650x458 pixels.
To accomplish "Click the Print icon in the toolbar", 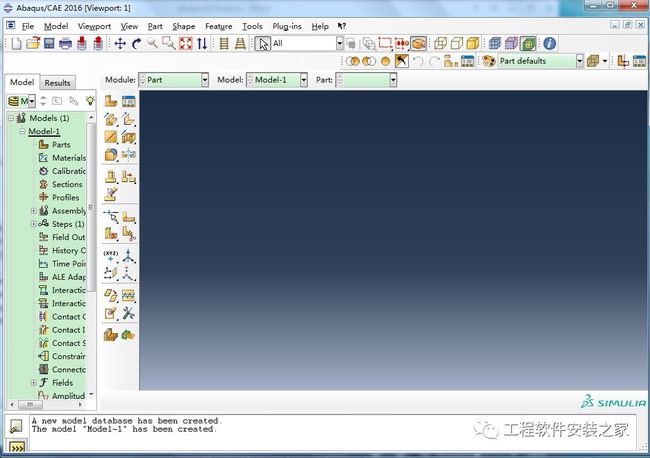I will tap(65, 43).
